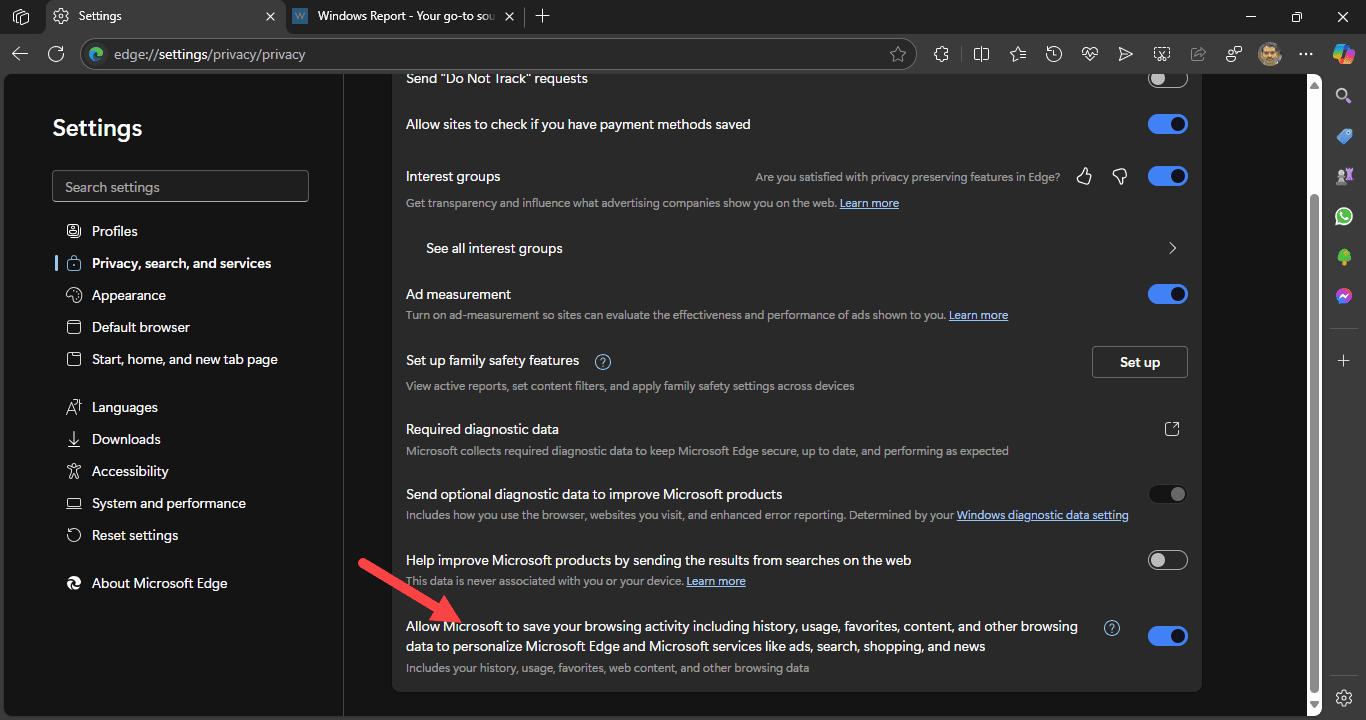Open Learn more link under Interest groups
Screen dimensions: 1366x720
pyautogui.click(x=869, y=203)
